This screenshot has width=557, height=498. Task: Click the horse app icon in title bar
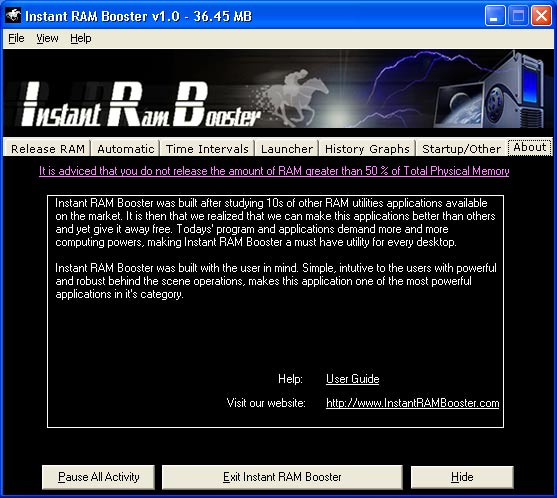13,16
